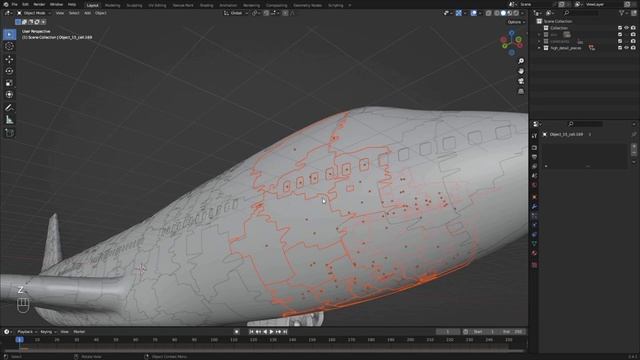Open the Output properties tab
Screen dimensions: 640x360
[x=535, y=157]
